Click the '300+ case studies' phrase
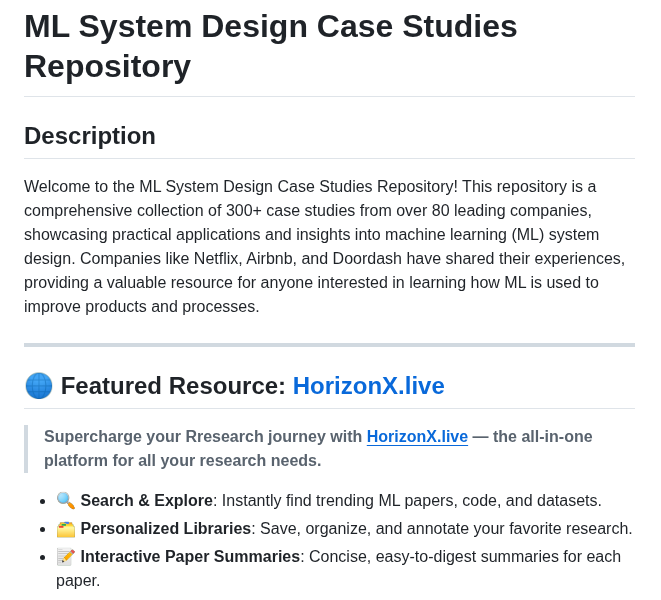 click(x=290, y=210)
